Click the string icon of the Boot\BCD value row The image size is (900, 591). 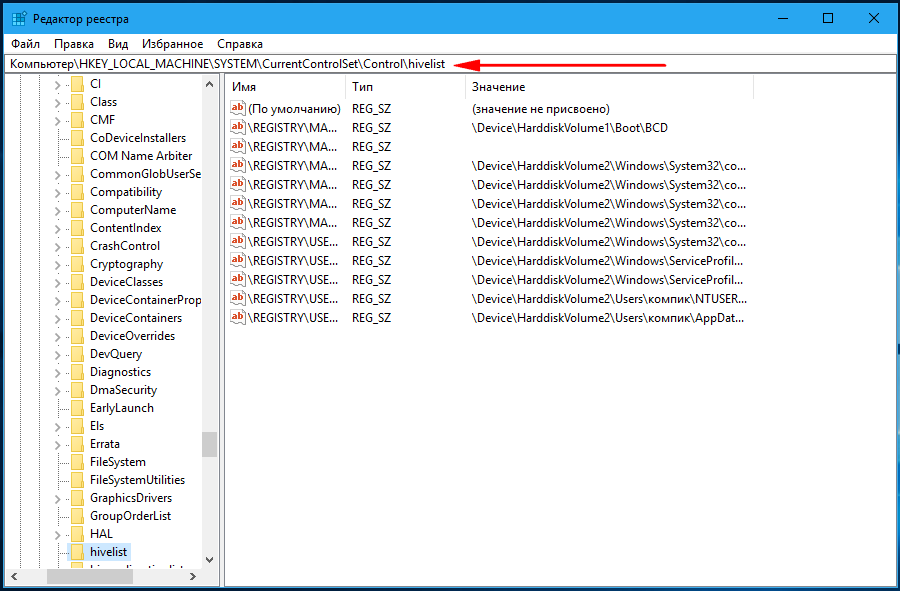[238, 127]
